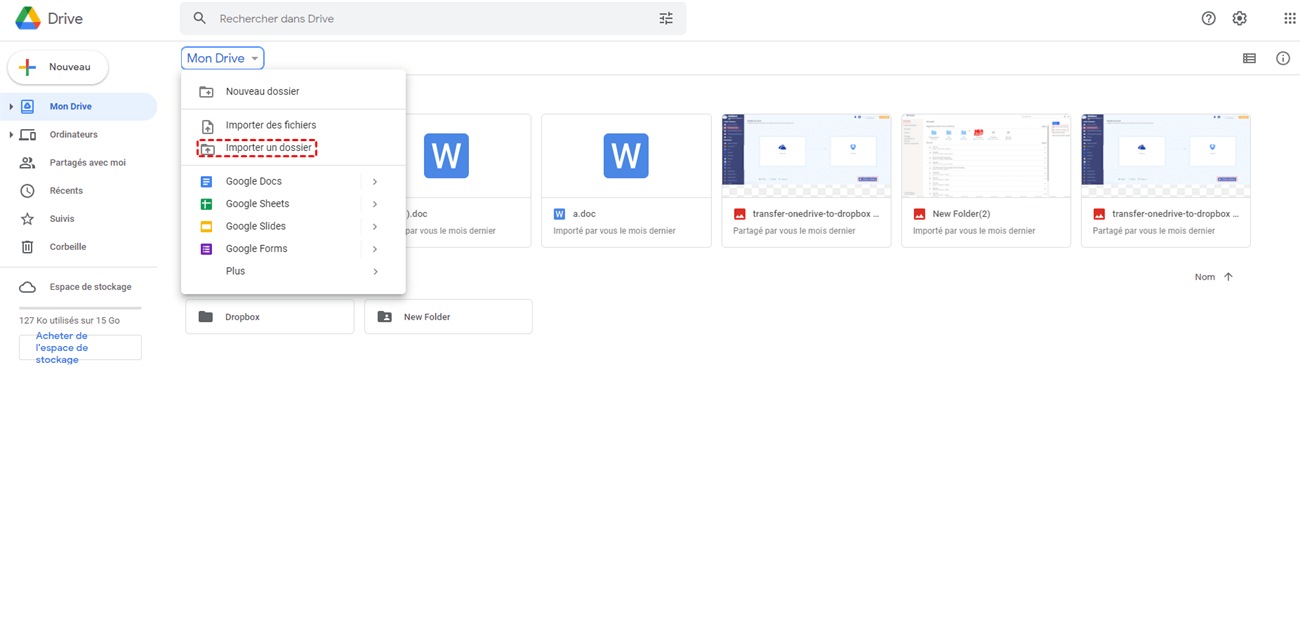
Task: Click the Google Docs blue icon
Action: (206, 181)
